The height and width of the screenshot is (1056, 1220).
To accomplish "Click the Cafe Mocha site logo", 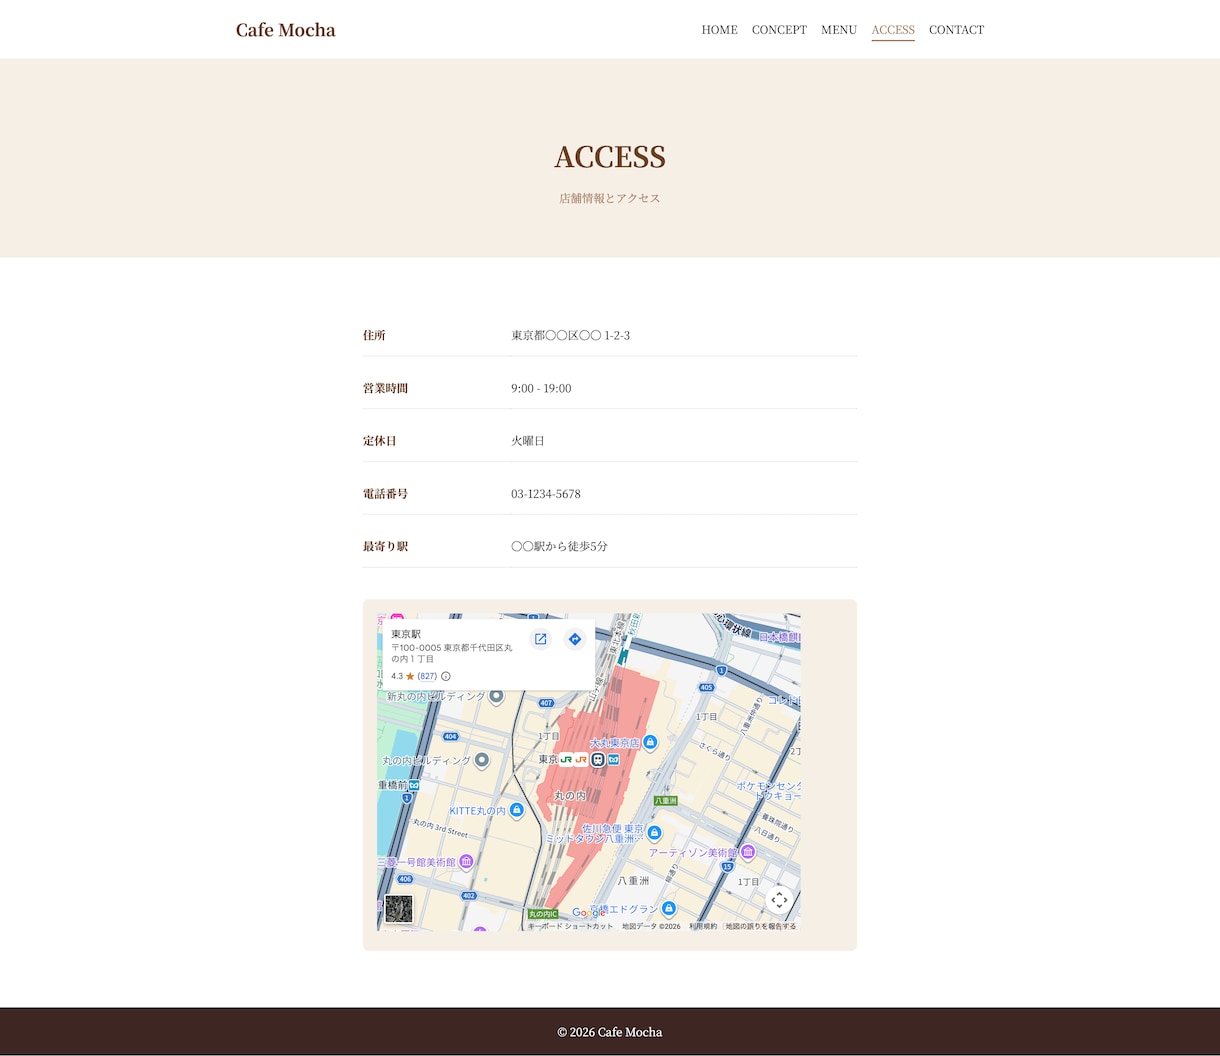I will tap(285, 30).
